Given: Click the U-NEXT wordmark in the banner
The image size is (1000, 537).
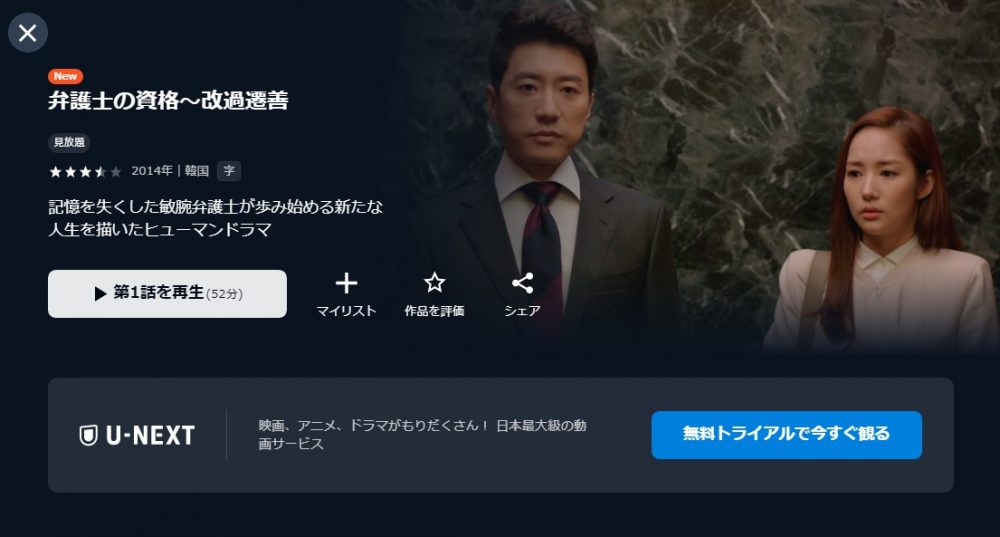Looking at the screenshot, I should coord(151,436).
